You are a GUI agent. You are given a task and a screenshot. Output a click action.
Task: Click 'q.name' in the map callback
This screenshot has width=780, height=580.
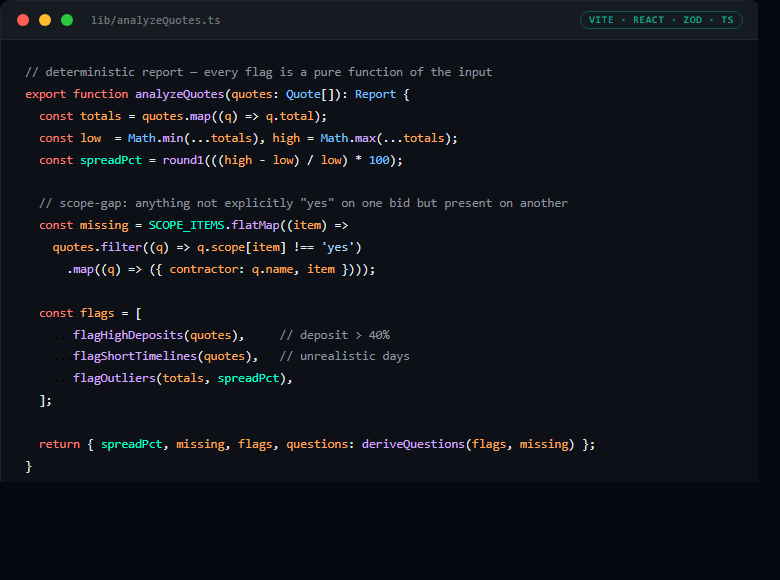point(272,269)
